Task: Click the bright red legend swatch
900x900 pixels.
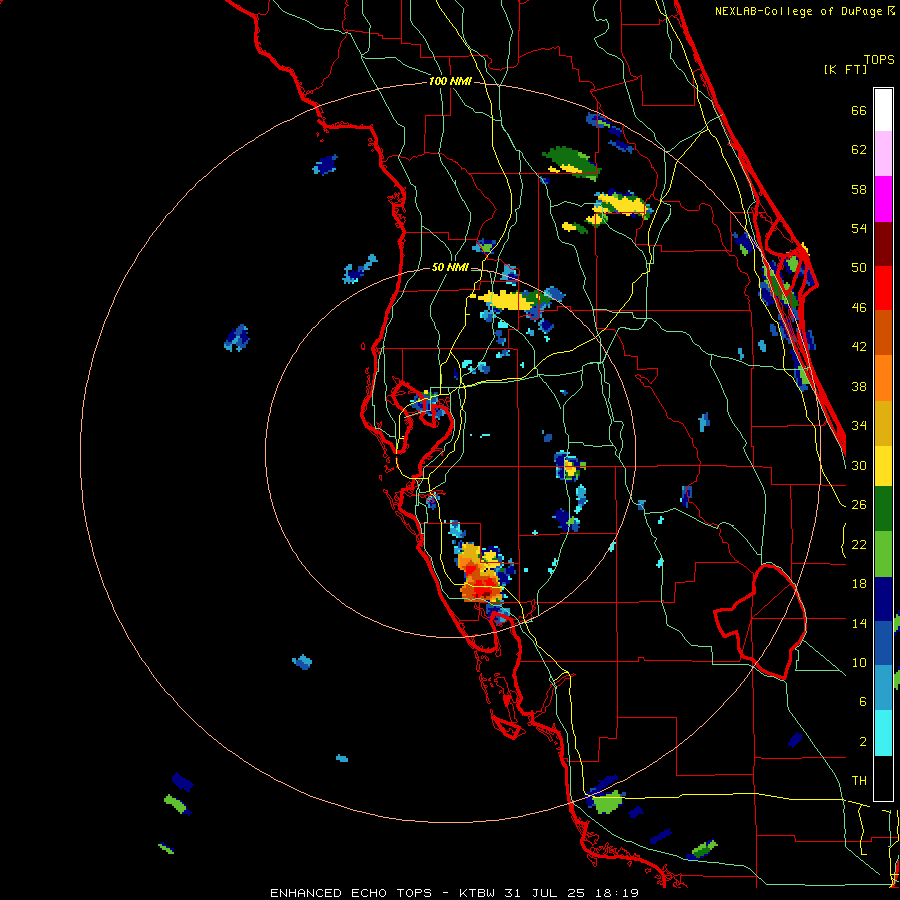Action: (x=883, y=288)
